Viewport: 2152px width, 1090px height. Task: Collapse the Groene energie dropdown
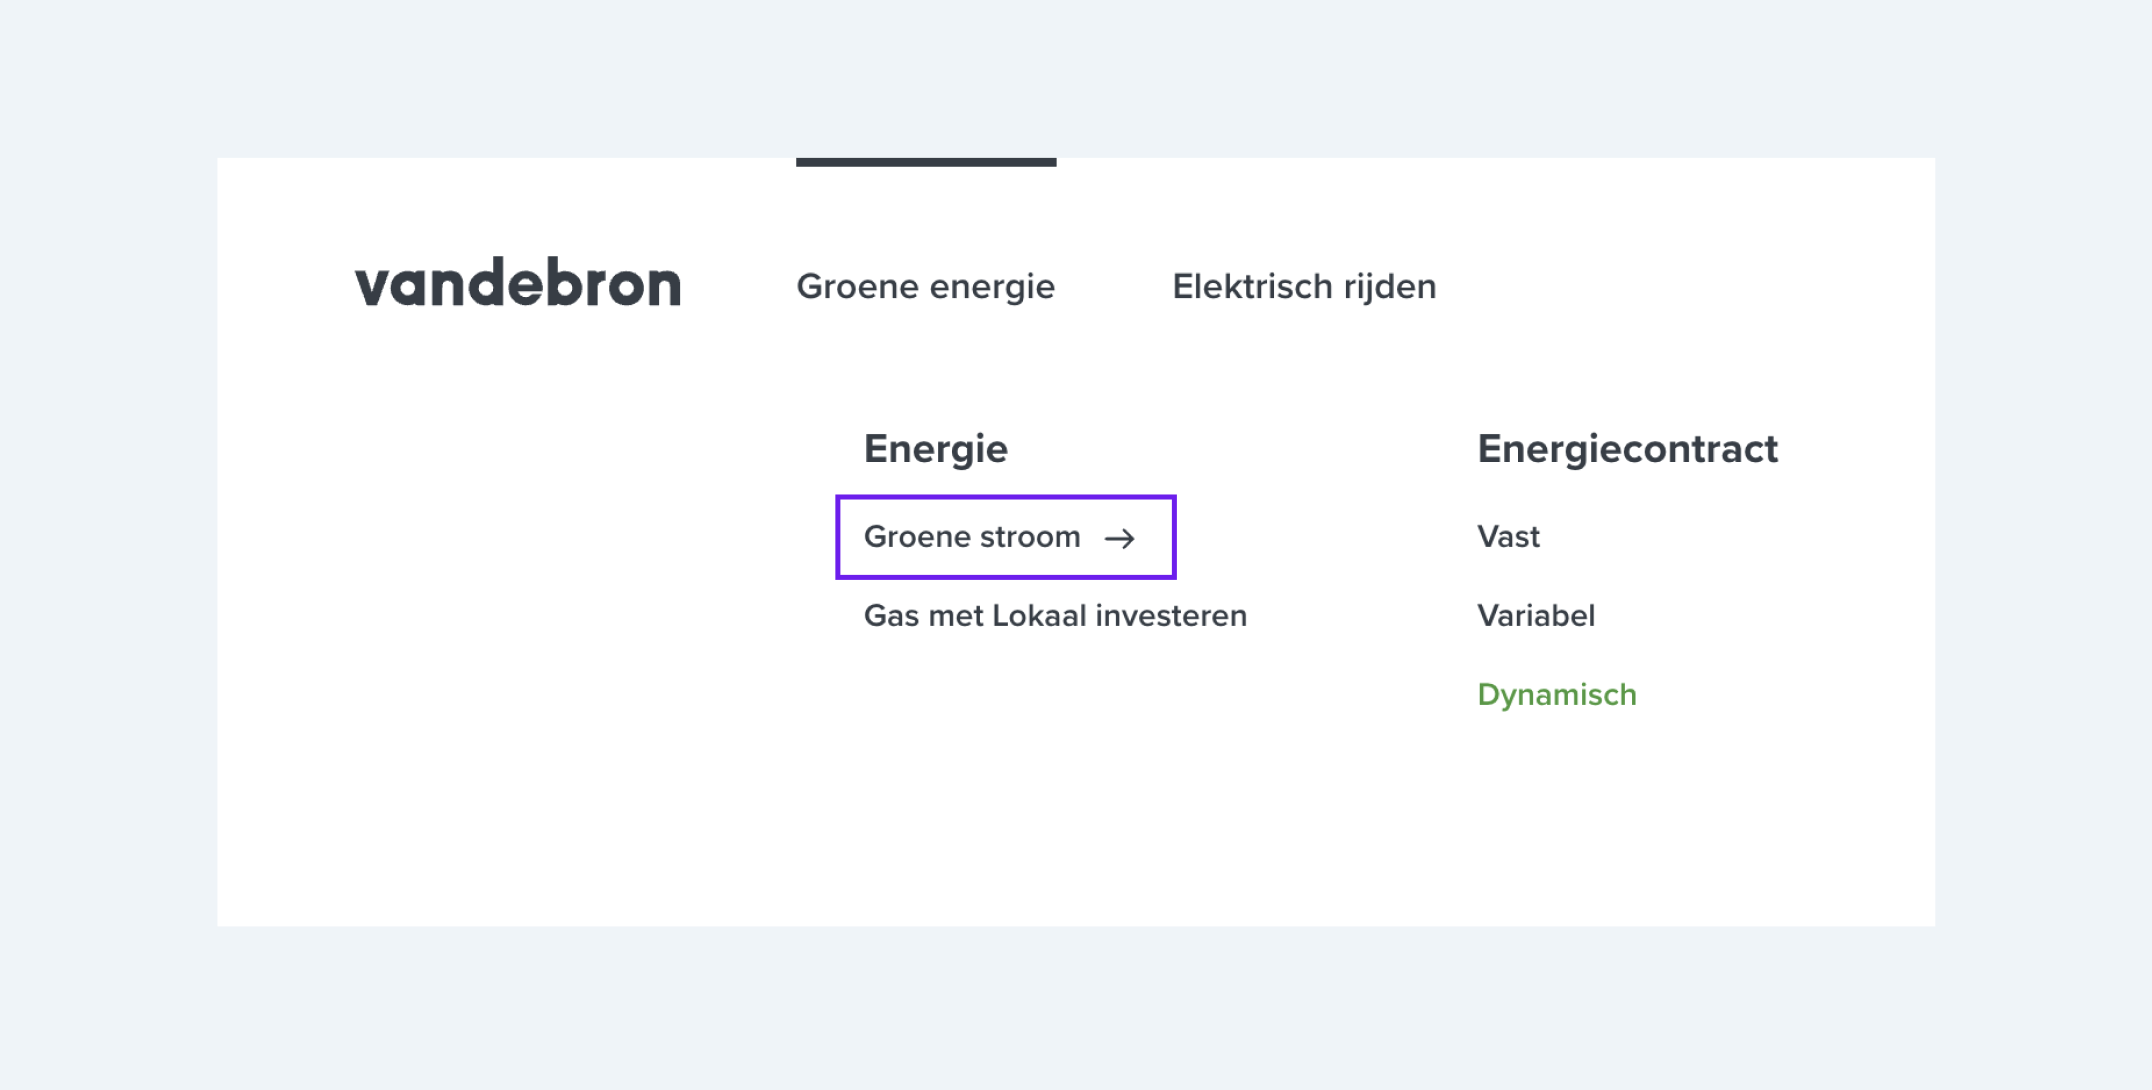tap(925, 287)
